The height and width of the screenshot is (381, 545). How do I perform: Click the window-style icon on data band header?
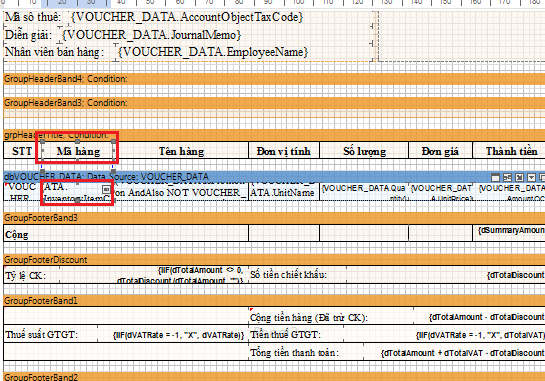(495, 178)
